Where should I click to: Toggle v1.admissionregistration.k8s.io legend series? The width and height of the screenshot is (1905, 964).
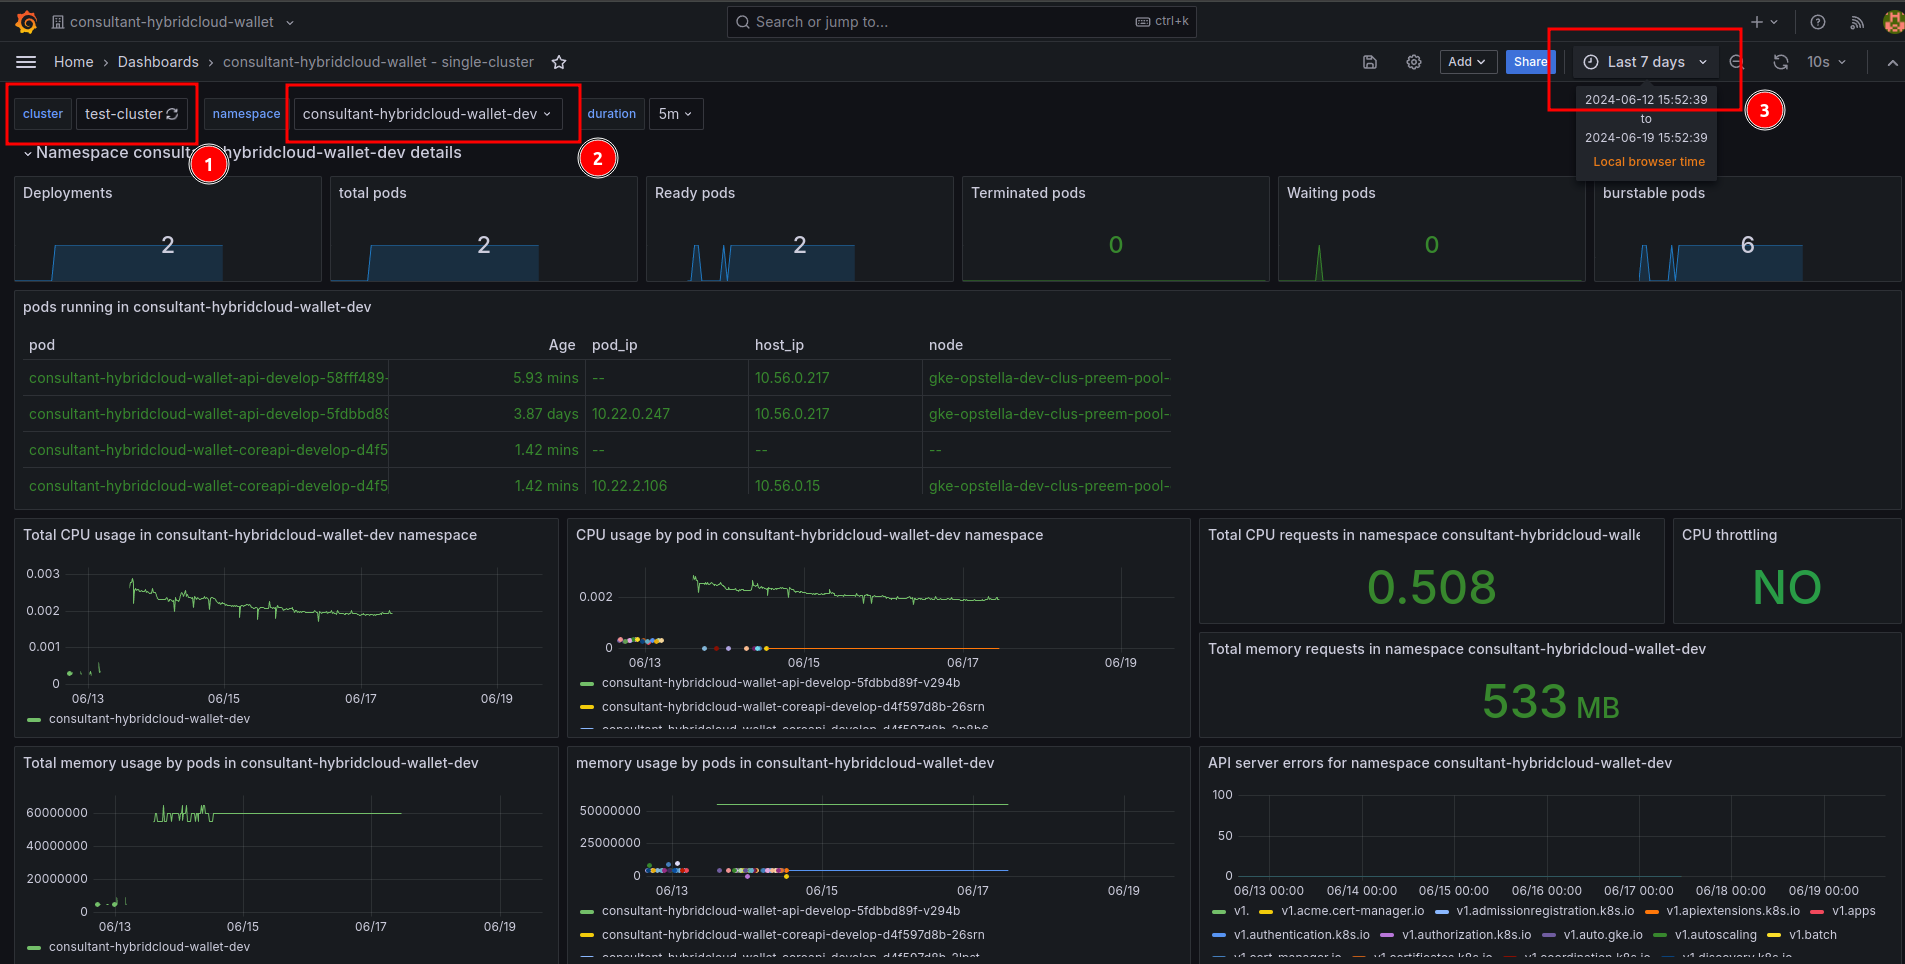[x=1545, y=911]
